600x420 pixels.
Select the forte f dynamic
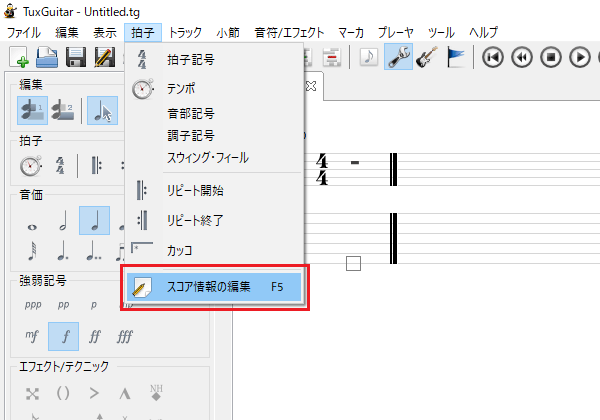[x=64, y=336]
